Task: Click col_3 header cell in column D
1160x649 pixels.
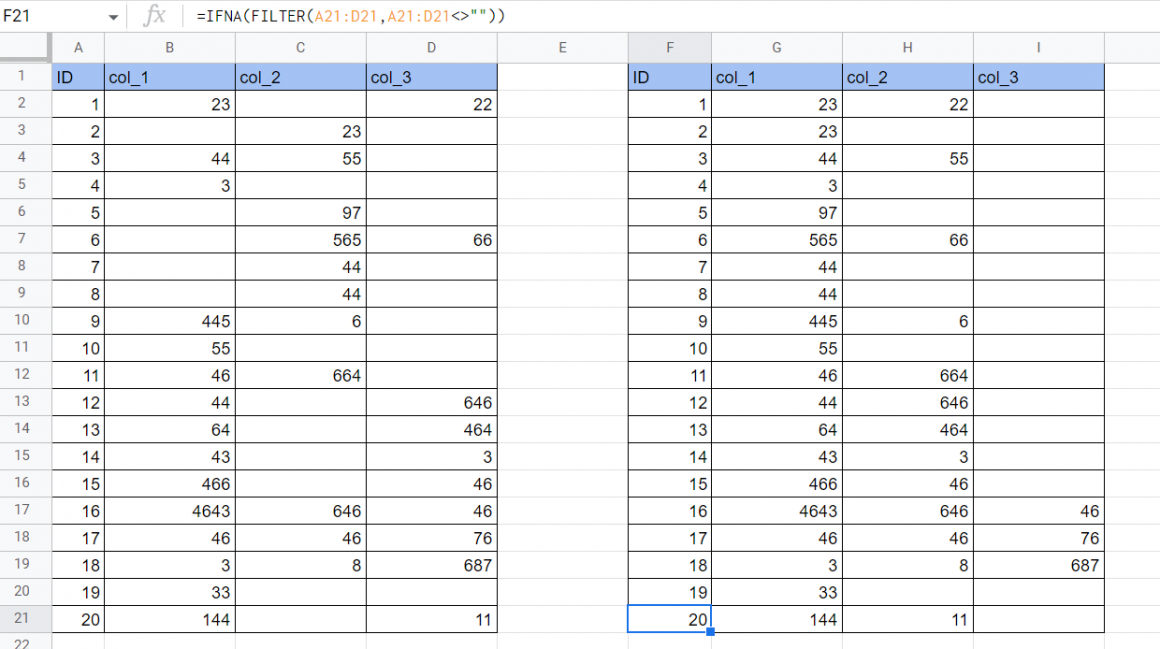Action: click(x=431, y=77)
